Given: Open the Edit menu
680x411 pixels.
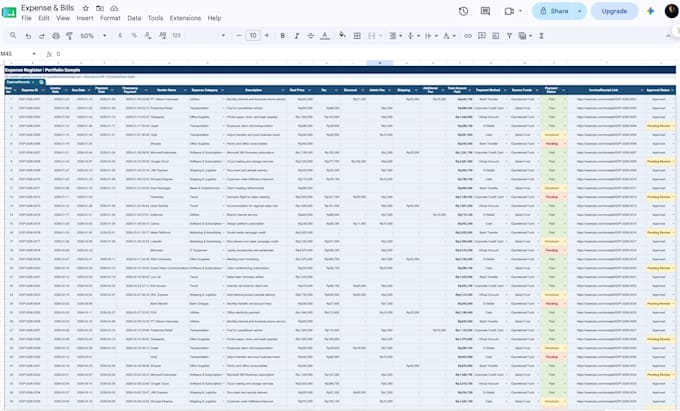Looking at the screenshot, I should (44, 18).
